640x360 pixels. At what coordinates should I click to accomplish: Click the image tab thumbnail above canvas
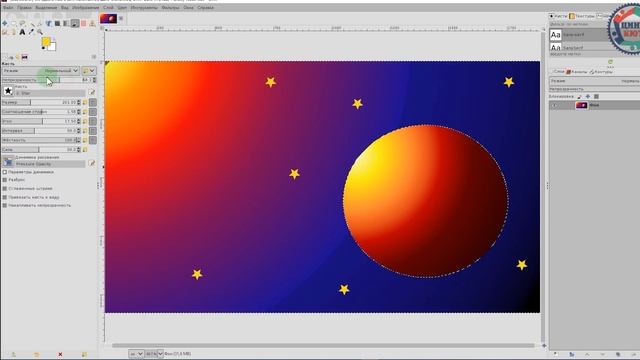pyautogui.click(x=109, y=18)
